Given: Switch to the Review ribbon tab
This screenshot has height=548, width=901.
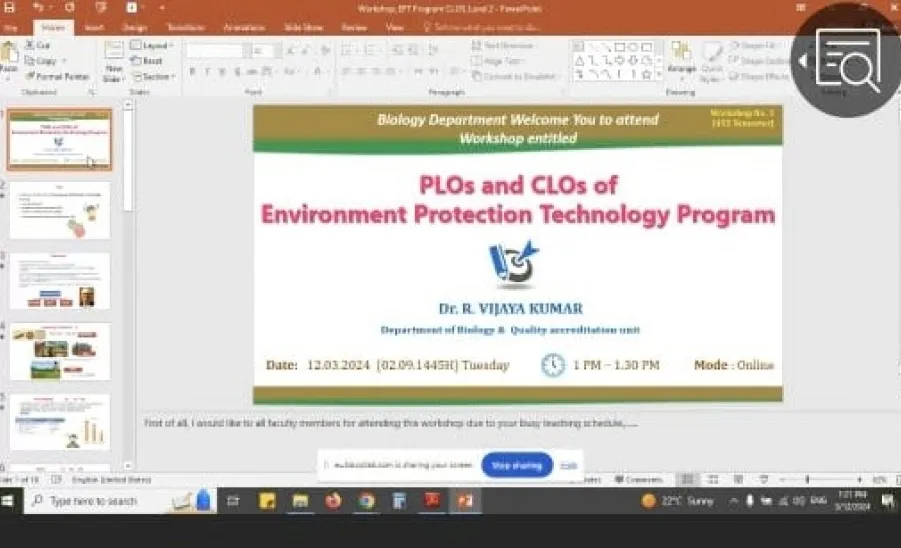Looking at the screenshot, I should pyautogui.click(x=354, y=27).
